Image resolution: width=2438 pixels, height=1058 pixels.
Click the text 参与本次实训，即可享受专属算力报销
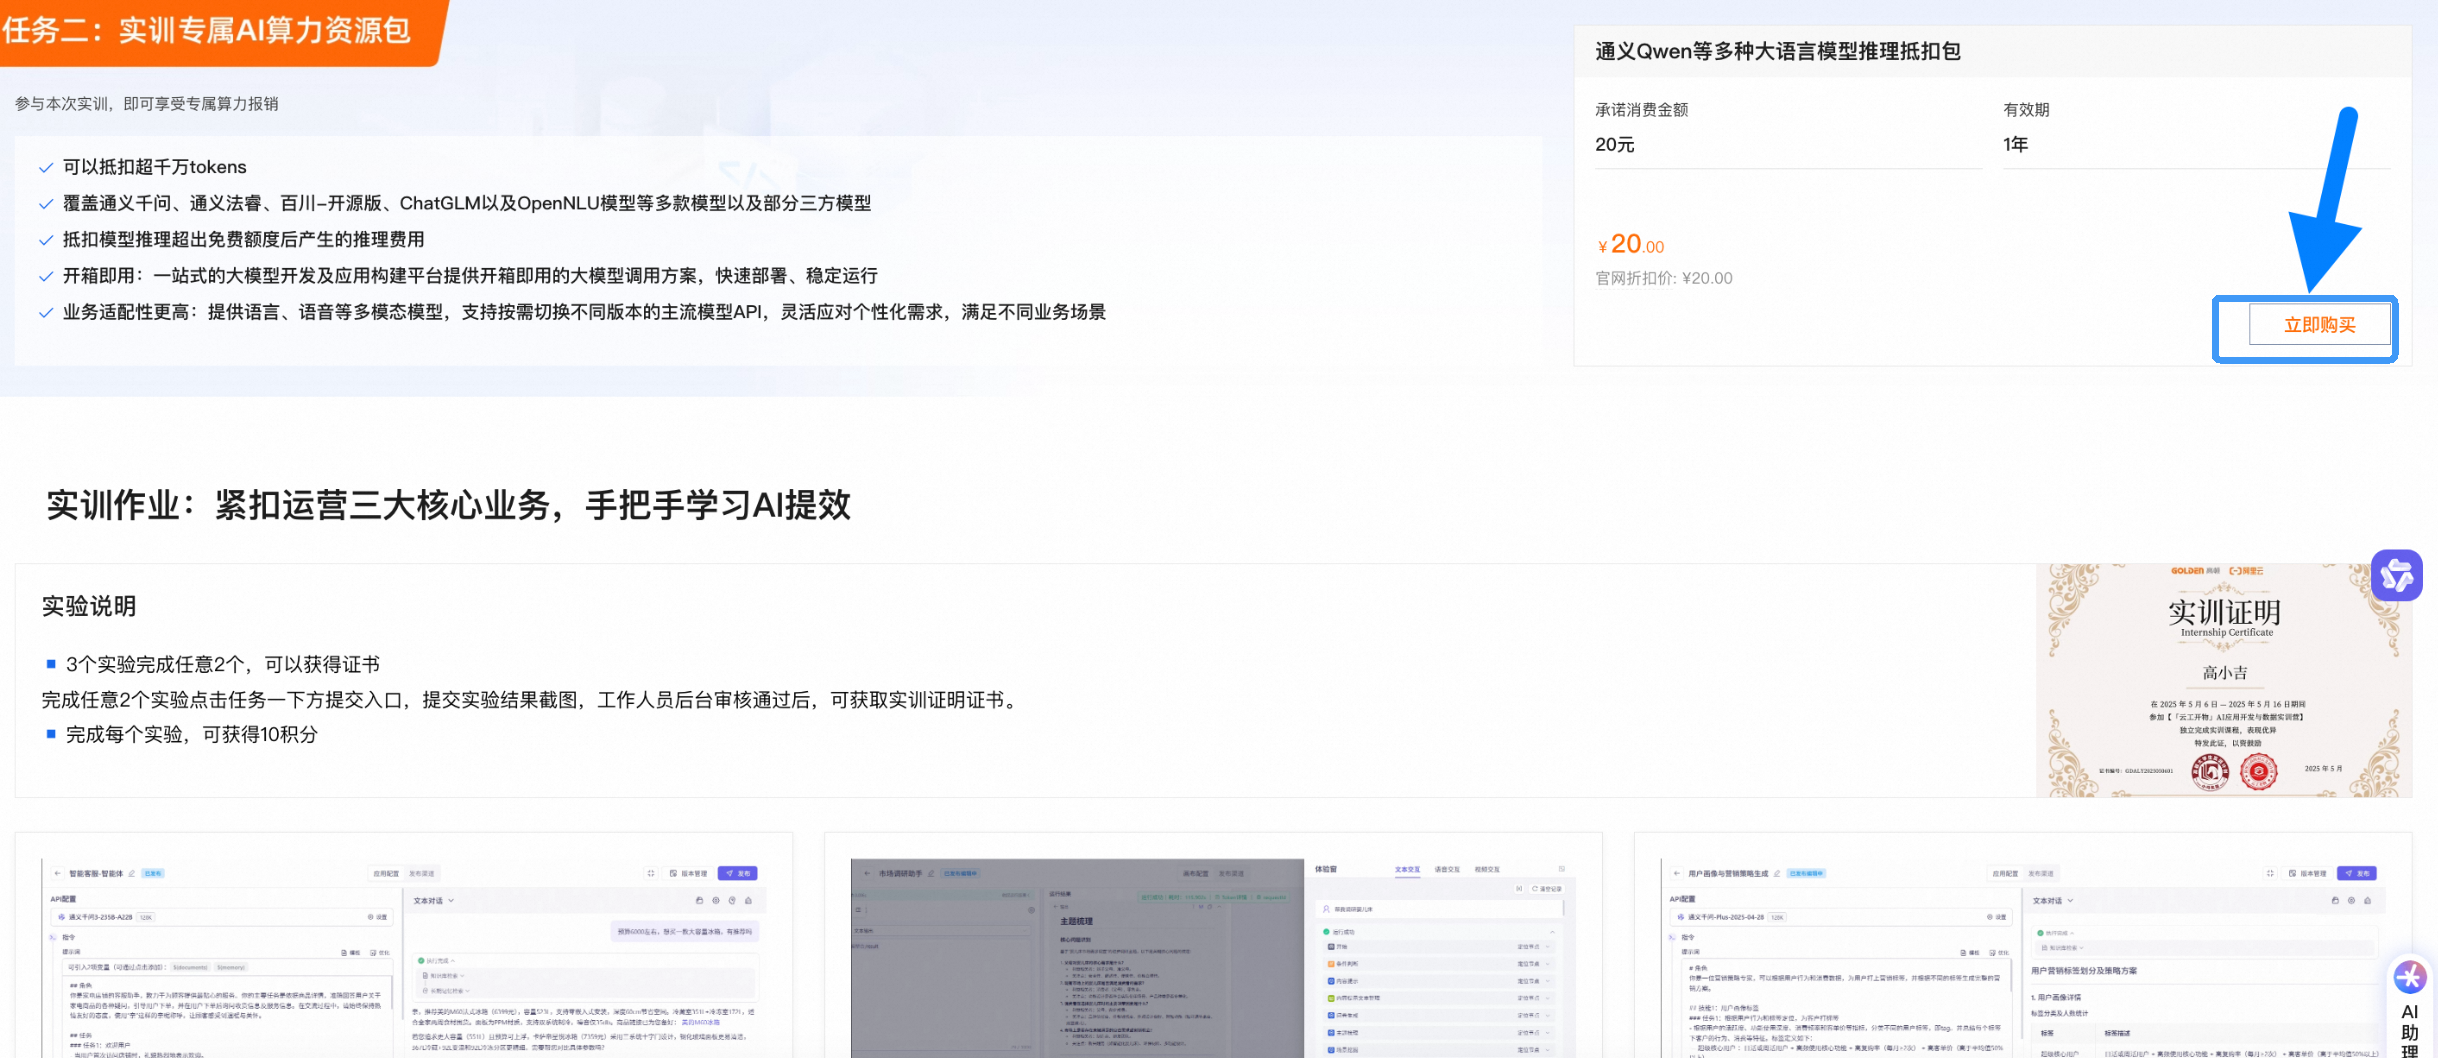point(147,104)
